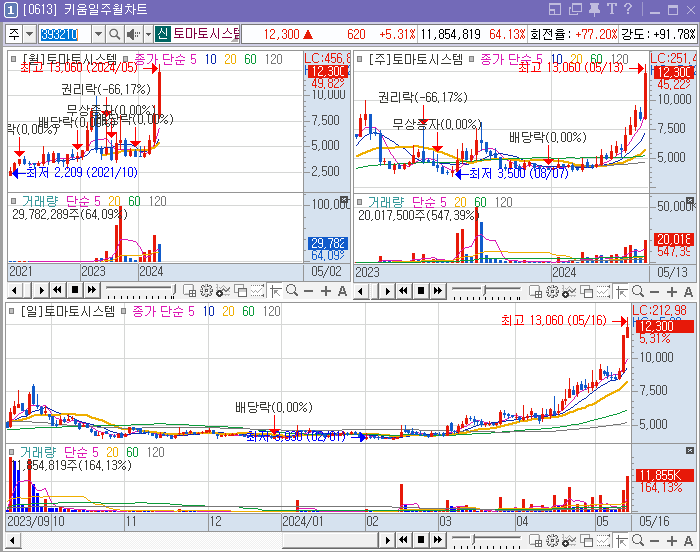This screenshot has height=552, width=700.
Task: Click monthly chart overlay windows icon
Action: point(240,291)
